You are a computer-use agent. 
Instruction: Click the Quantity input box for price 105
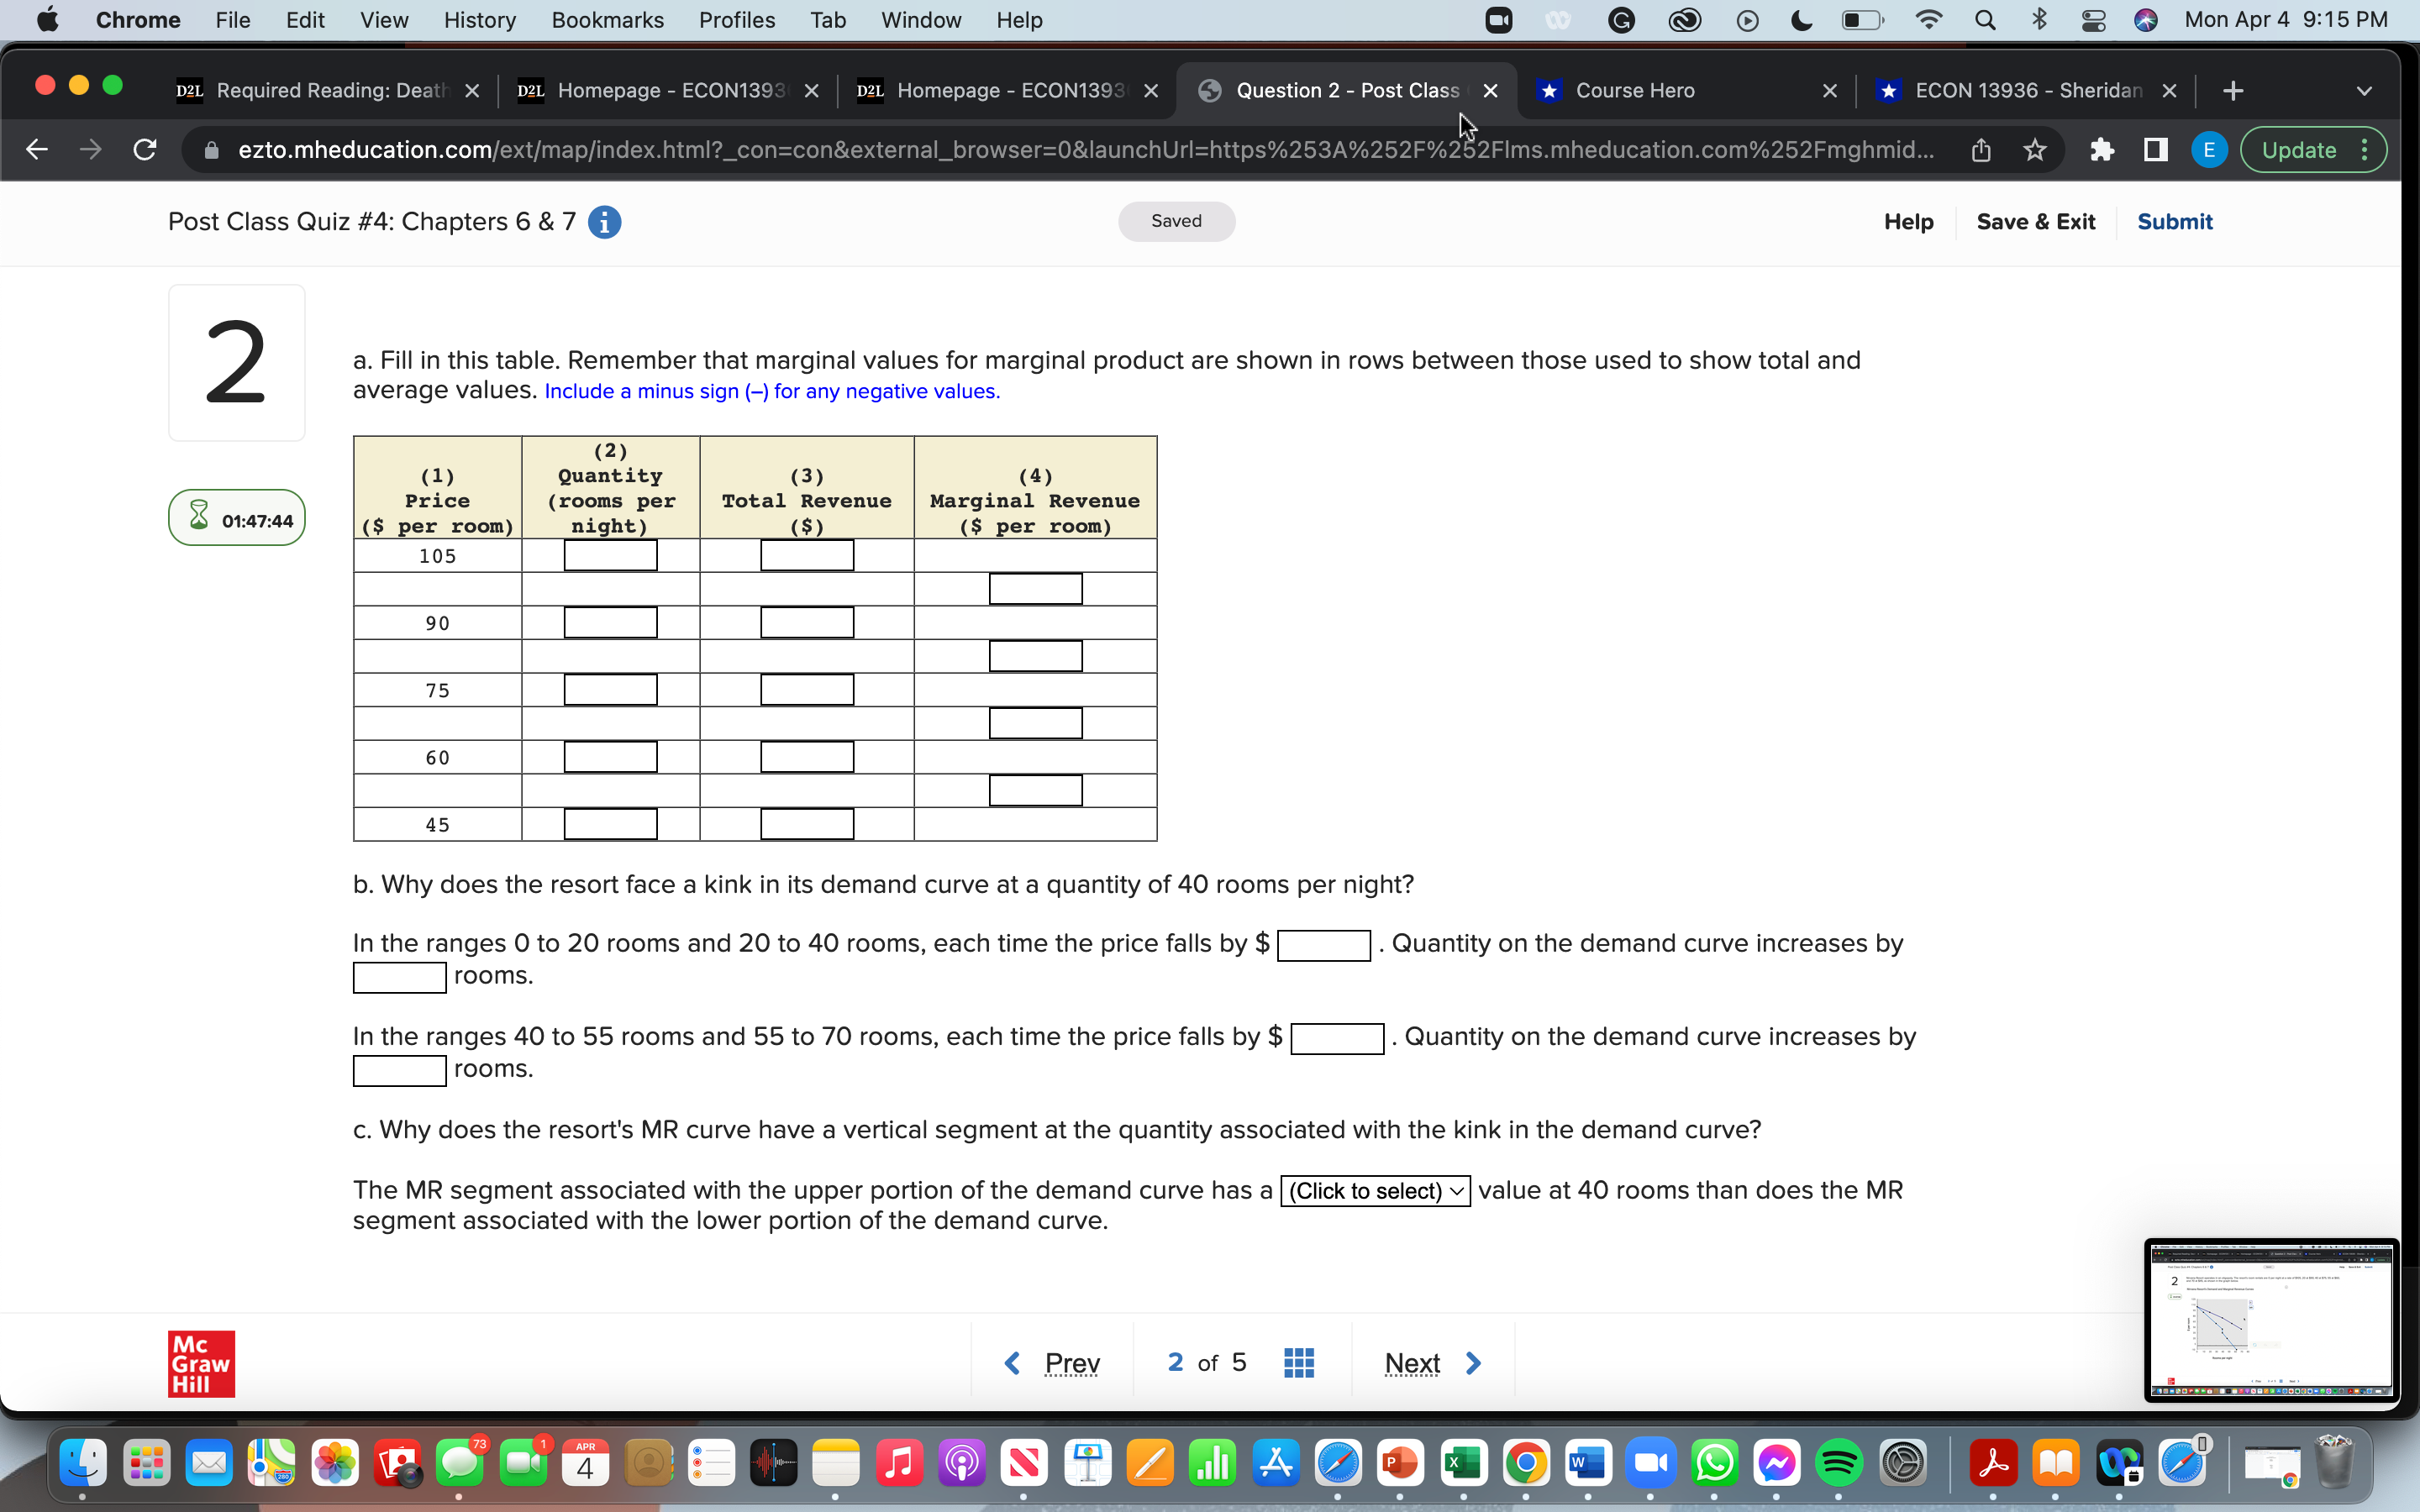pos(610,555)
